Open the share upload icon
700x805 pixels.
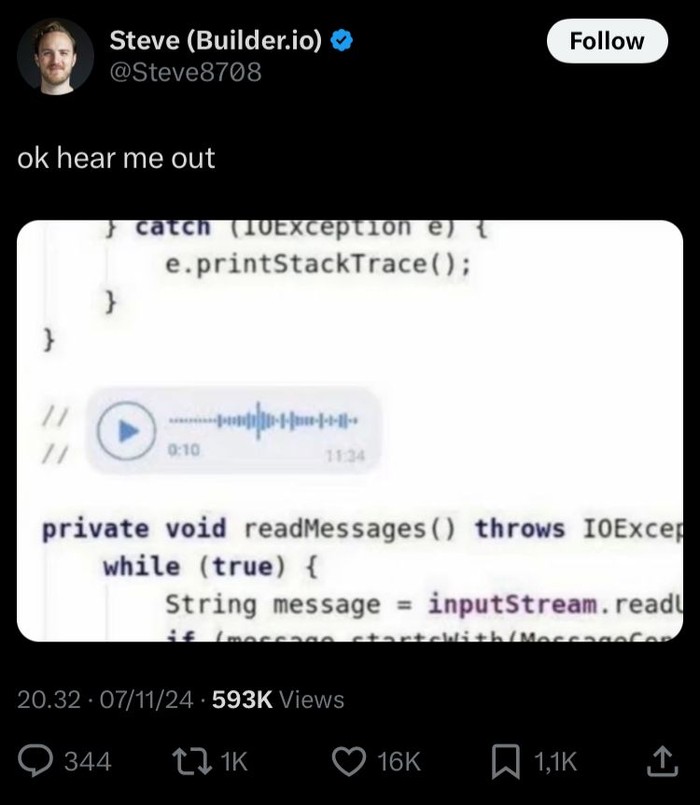coord(663,761)
